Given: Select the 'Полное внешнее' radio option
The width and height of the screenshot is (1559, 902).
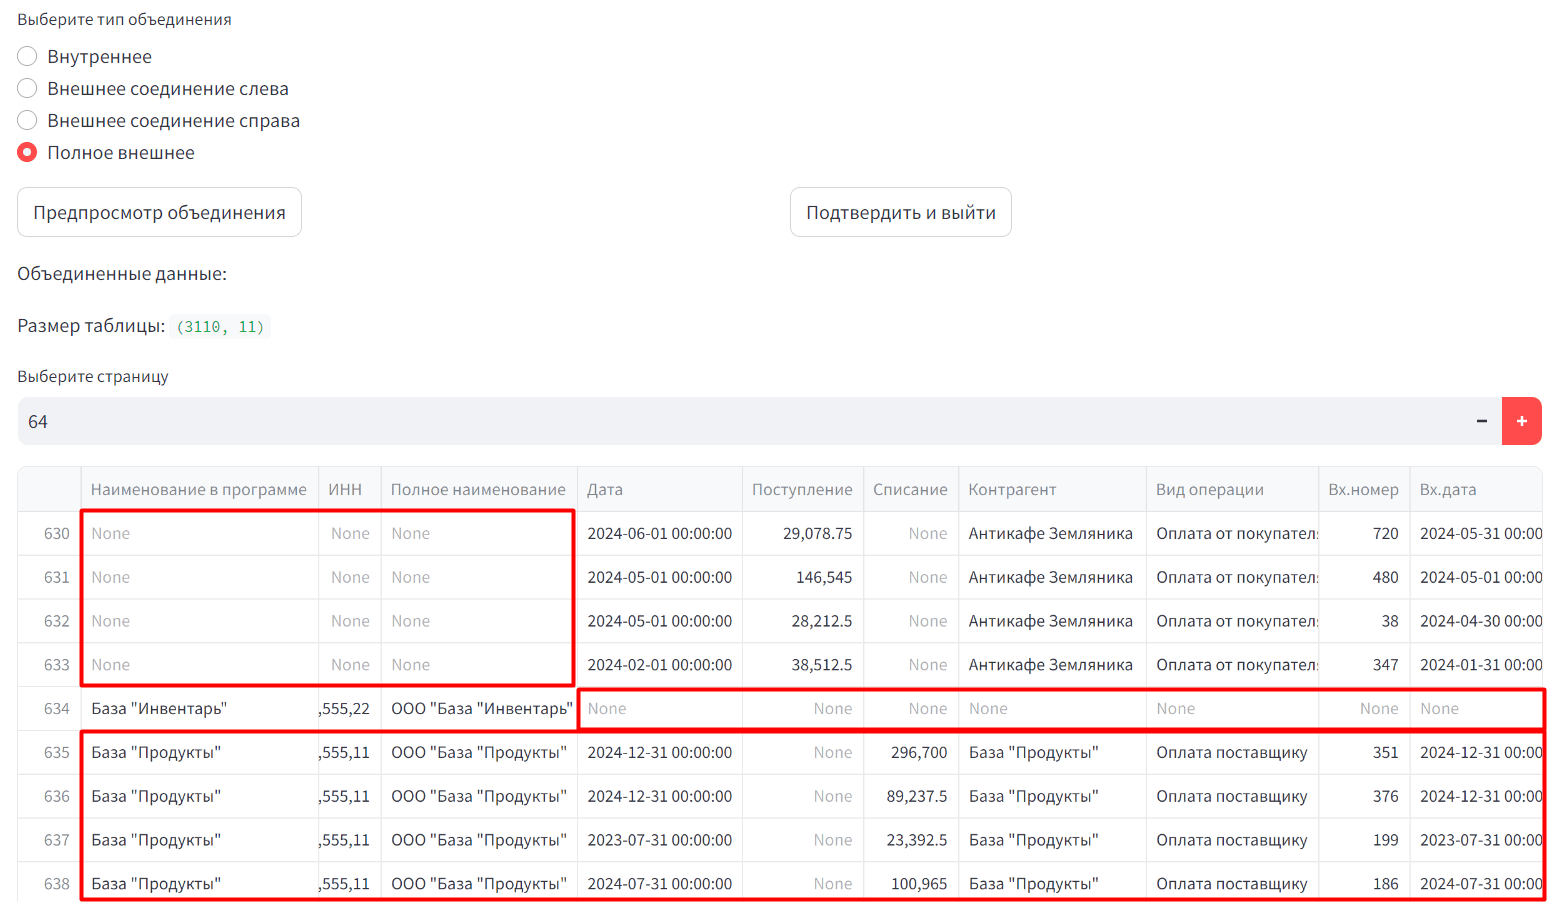Looking at the screenshot, I should [28, 153].
